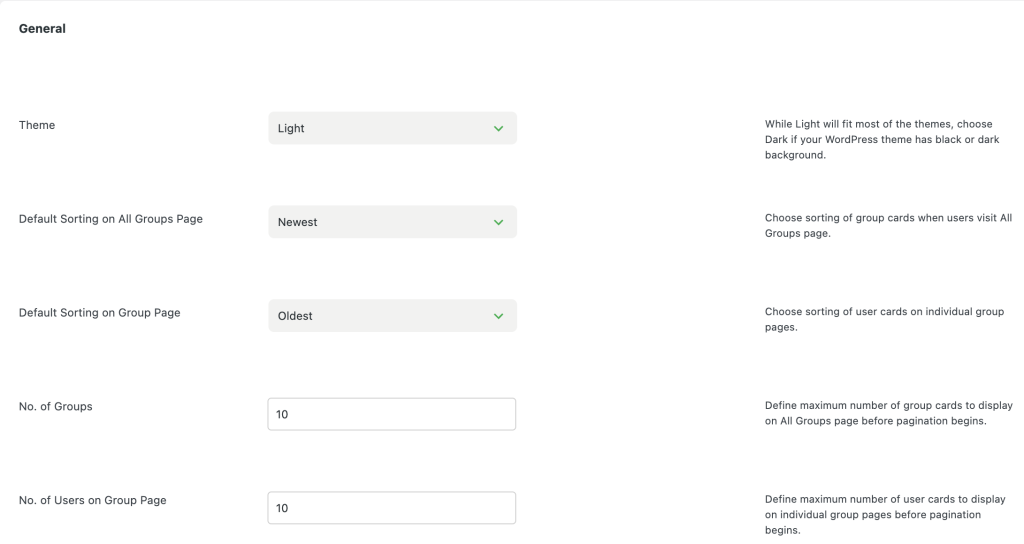Click the green arrow beside Oldest
1024x544 pixels.
coord(498,316)
